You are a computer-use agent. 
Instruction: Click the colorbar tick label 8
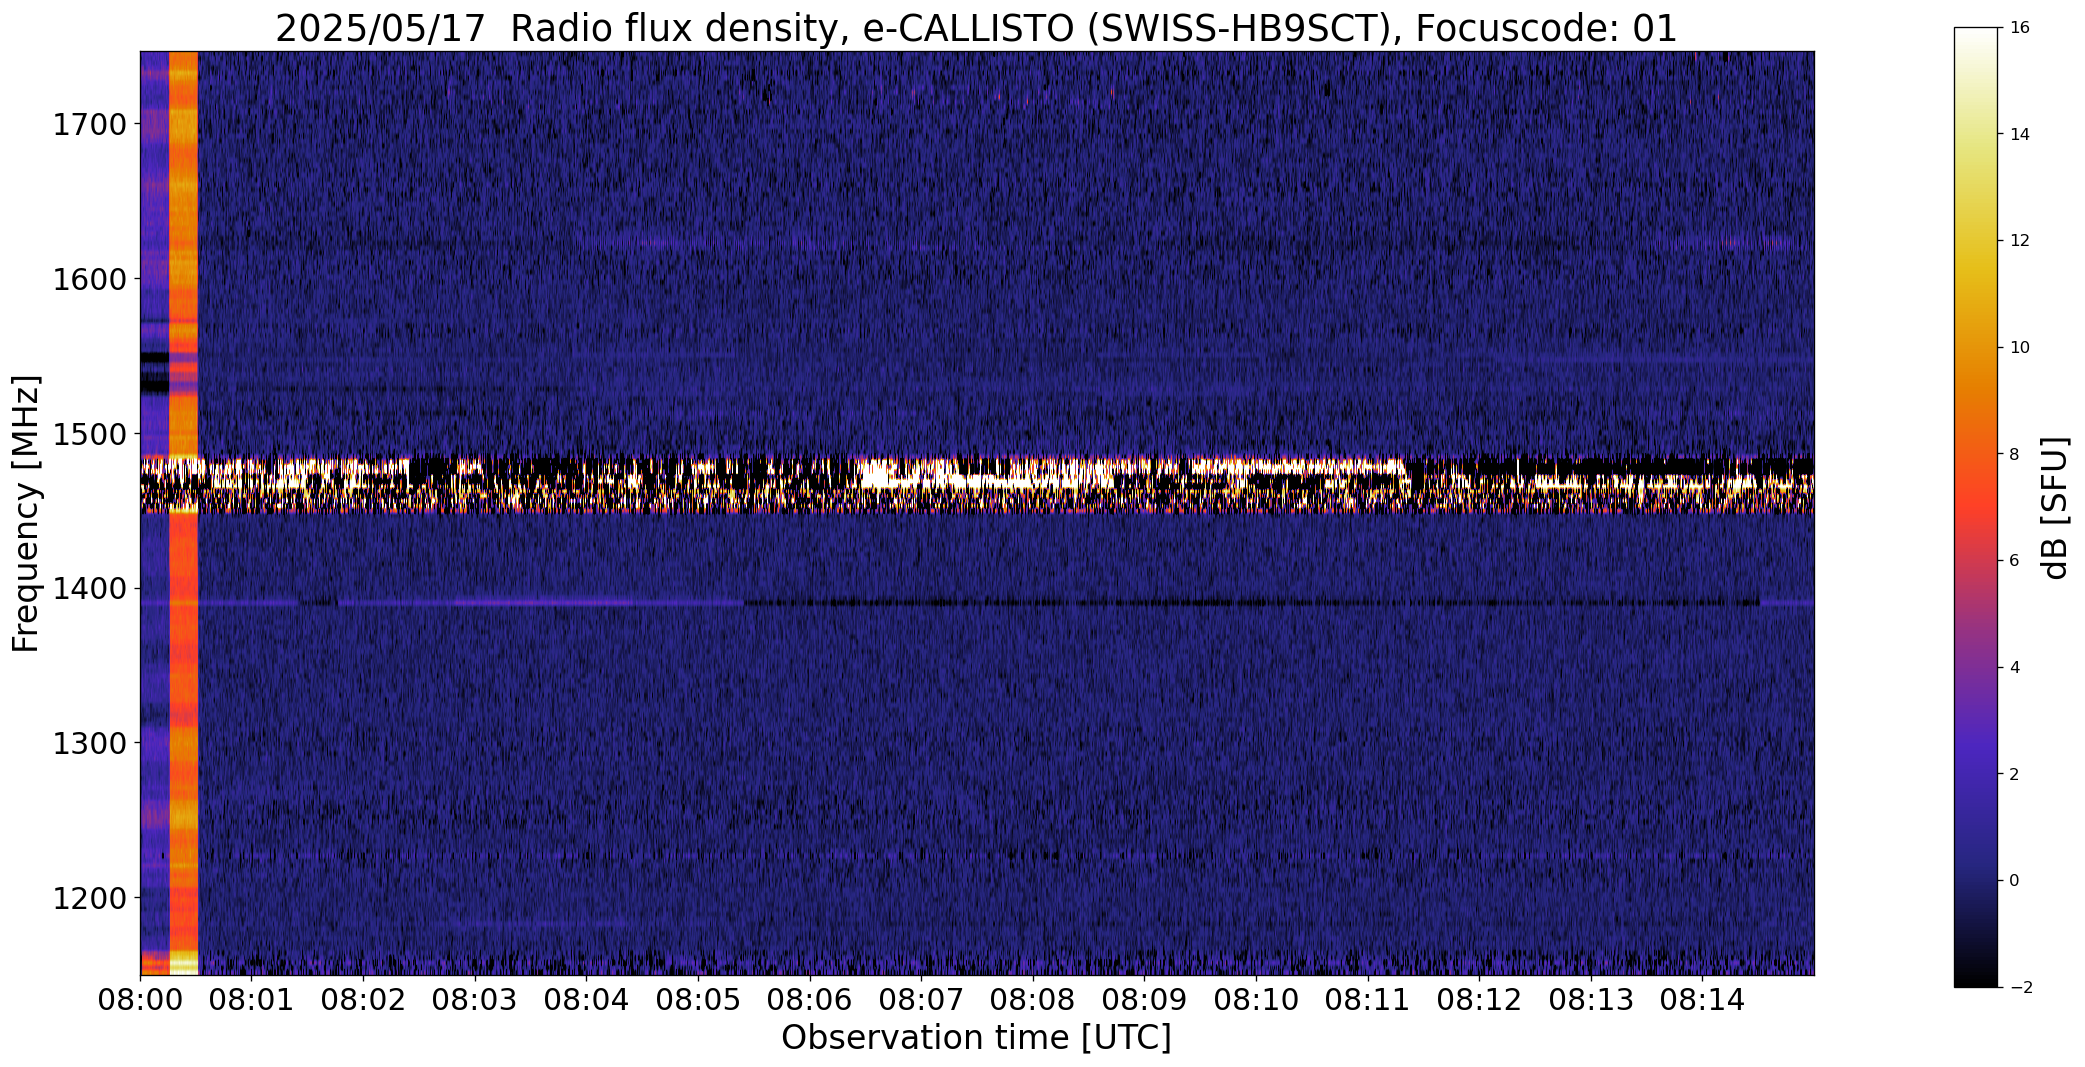2014,454
